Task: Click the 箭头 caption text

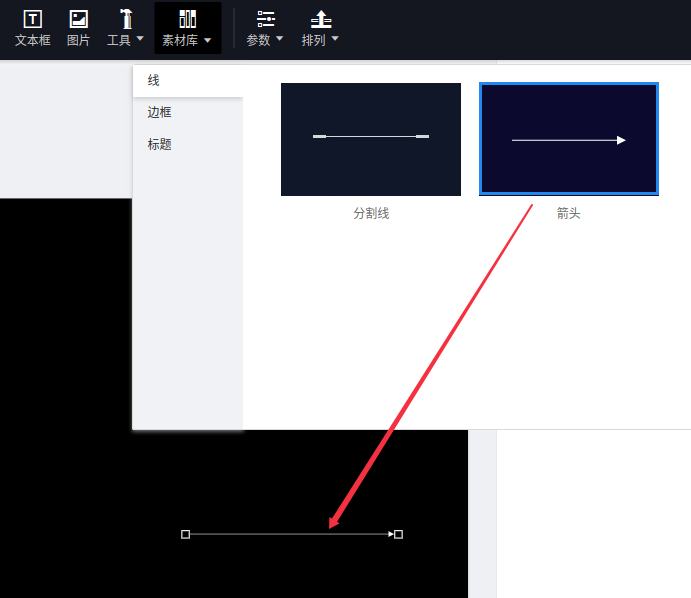Action: (568, 214)
